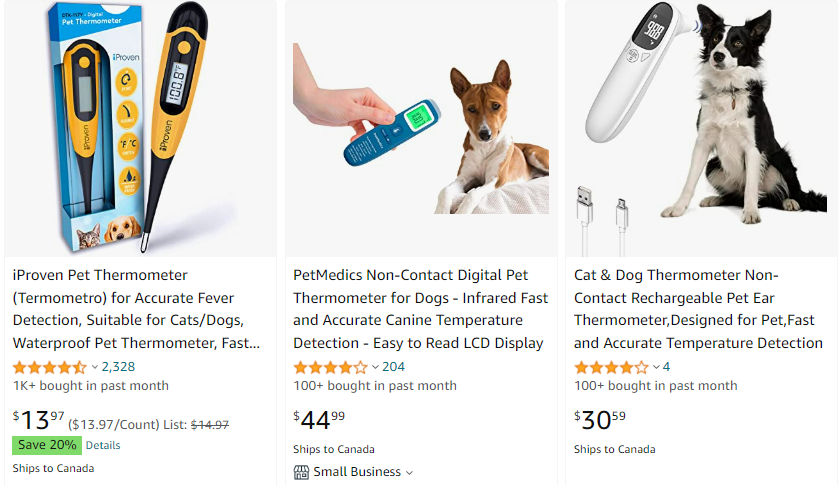View the 2,328 reviews for iProven

tap(118, 367)
